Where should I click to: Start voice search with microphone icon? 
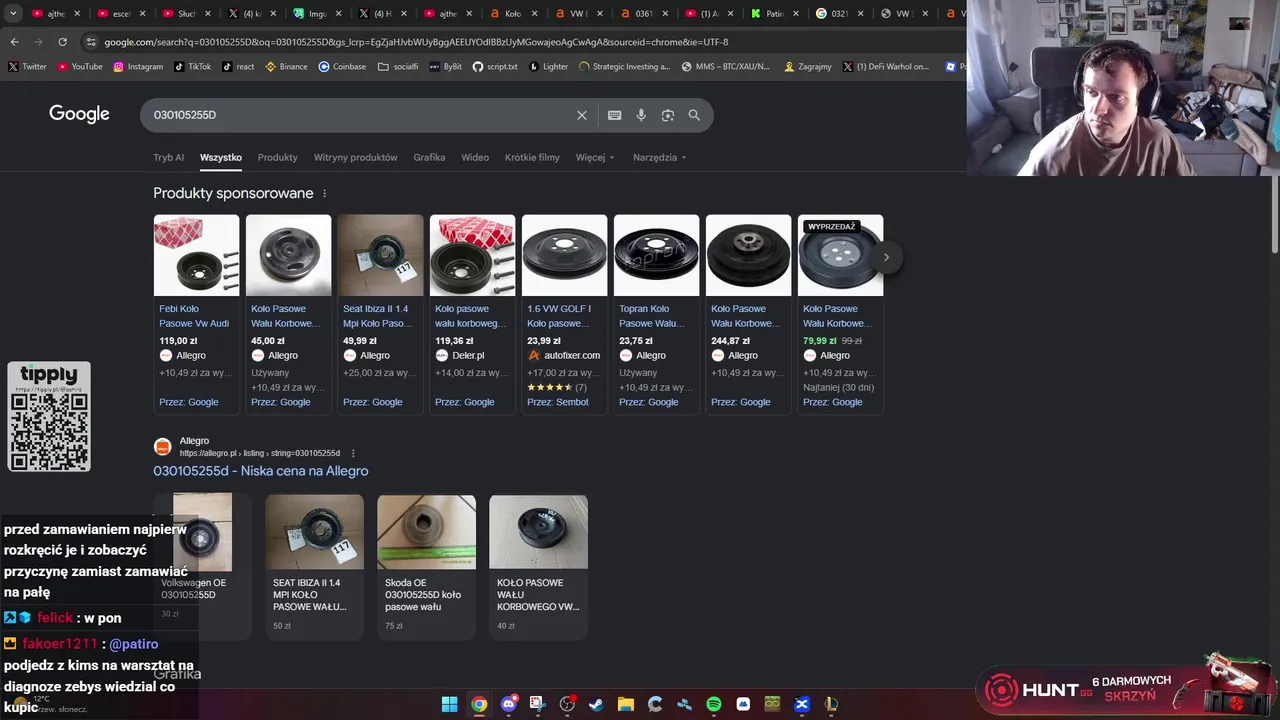(x=641, y=115)
